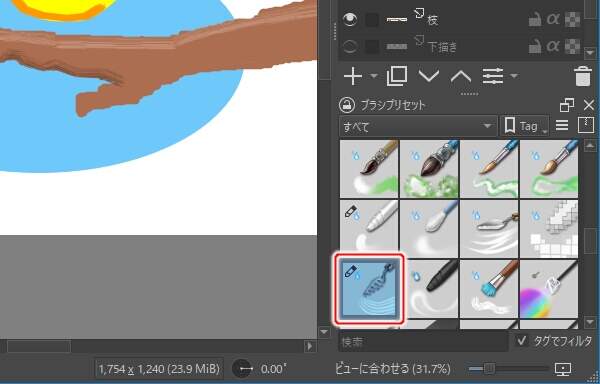Viewport: 600px width, 384px height.
Task: Open the ビューに合わせる (31.7%) zoom dropdown
Action: [x=393, y=369]
